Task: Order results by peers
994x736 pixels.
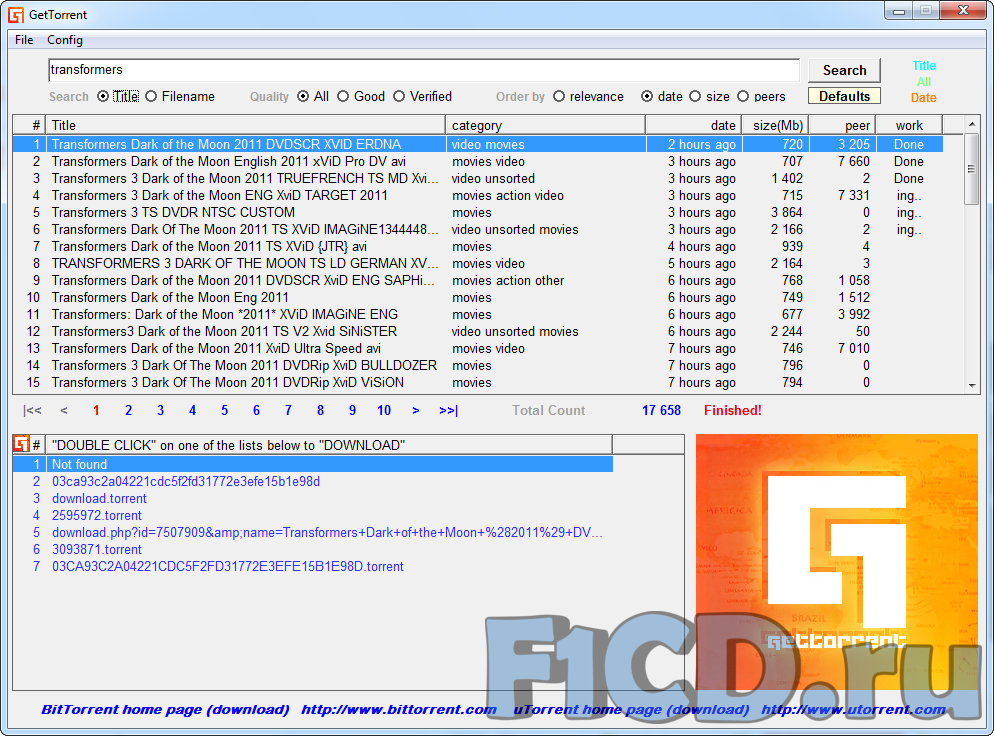Action: pos(743,96)
